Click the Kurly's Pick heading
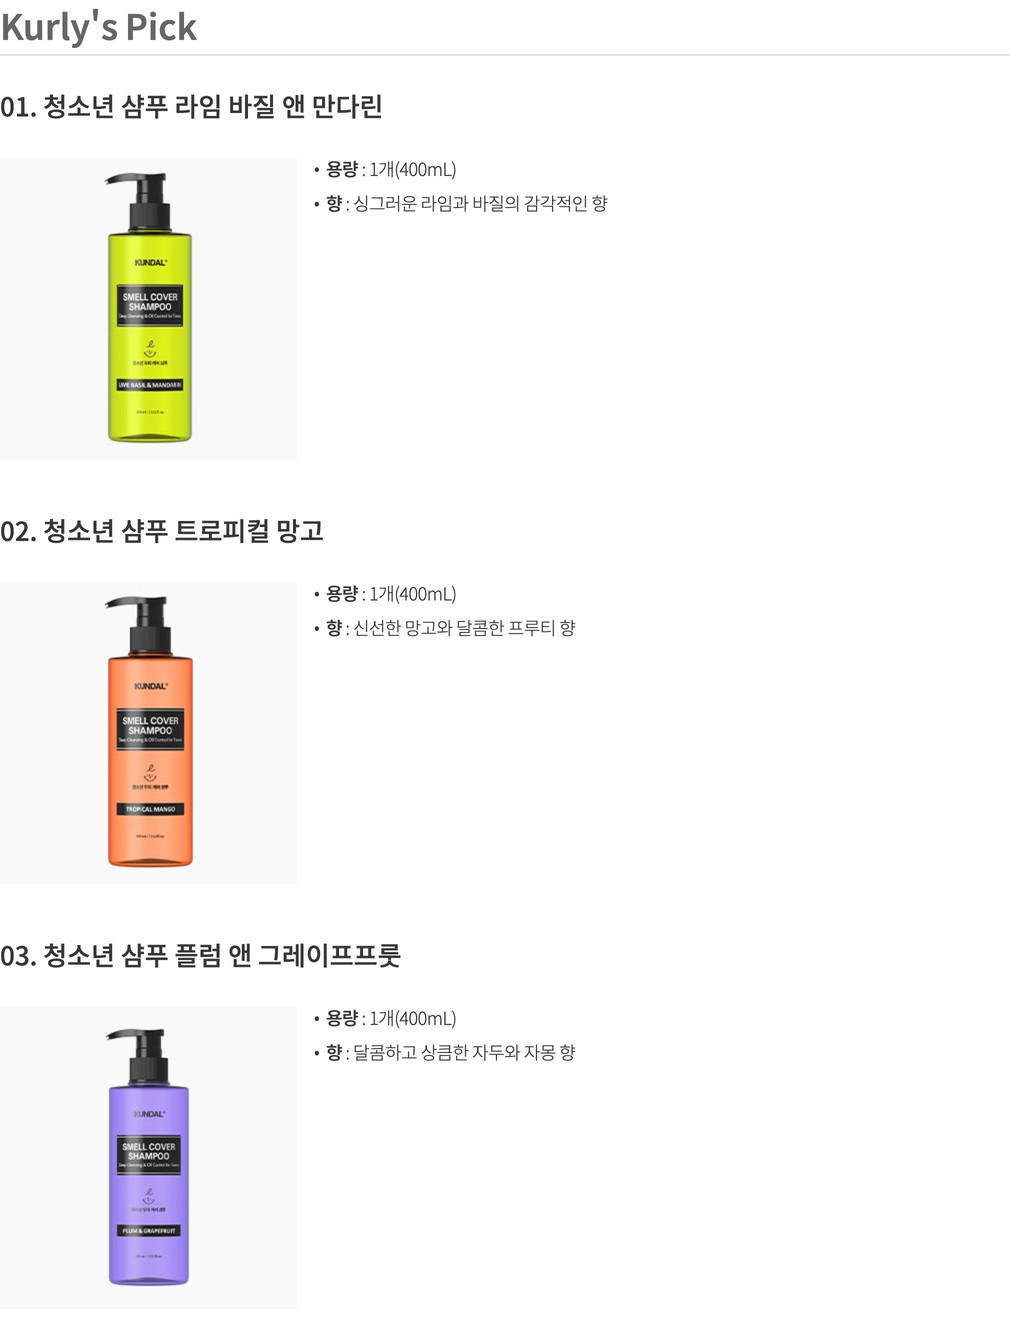 99,27
